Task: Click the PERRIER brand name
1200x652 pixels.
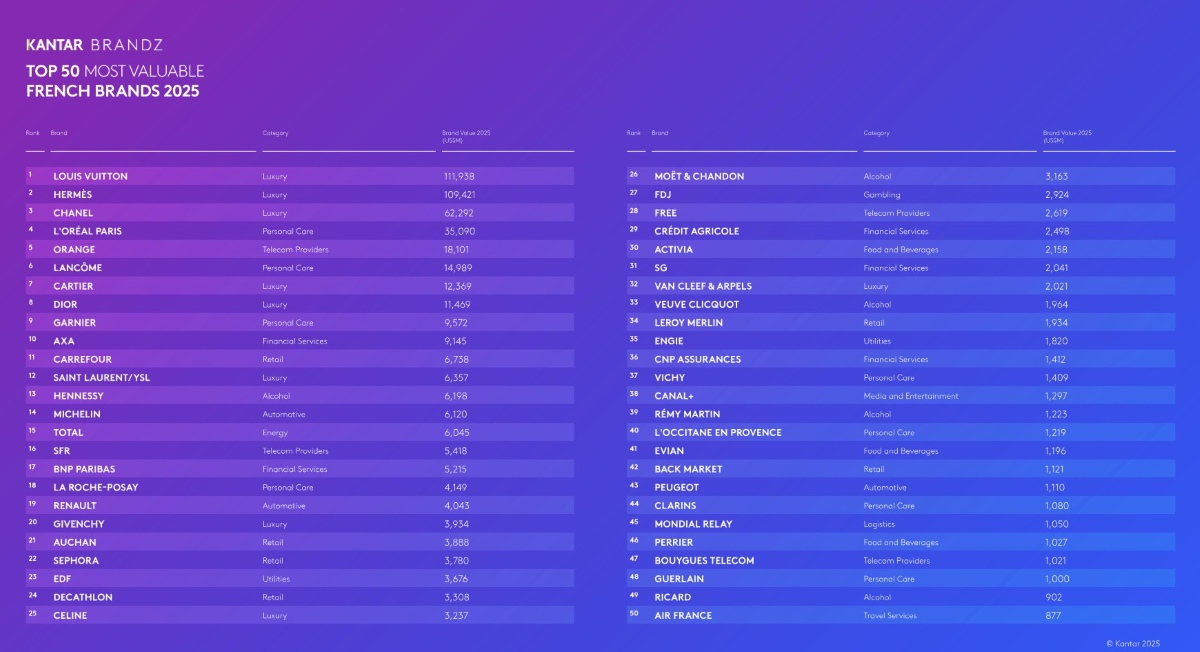Action: coord(674,542)
